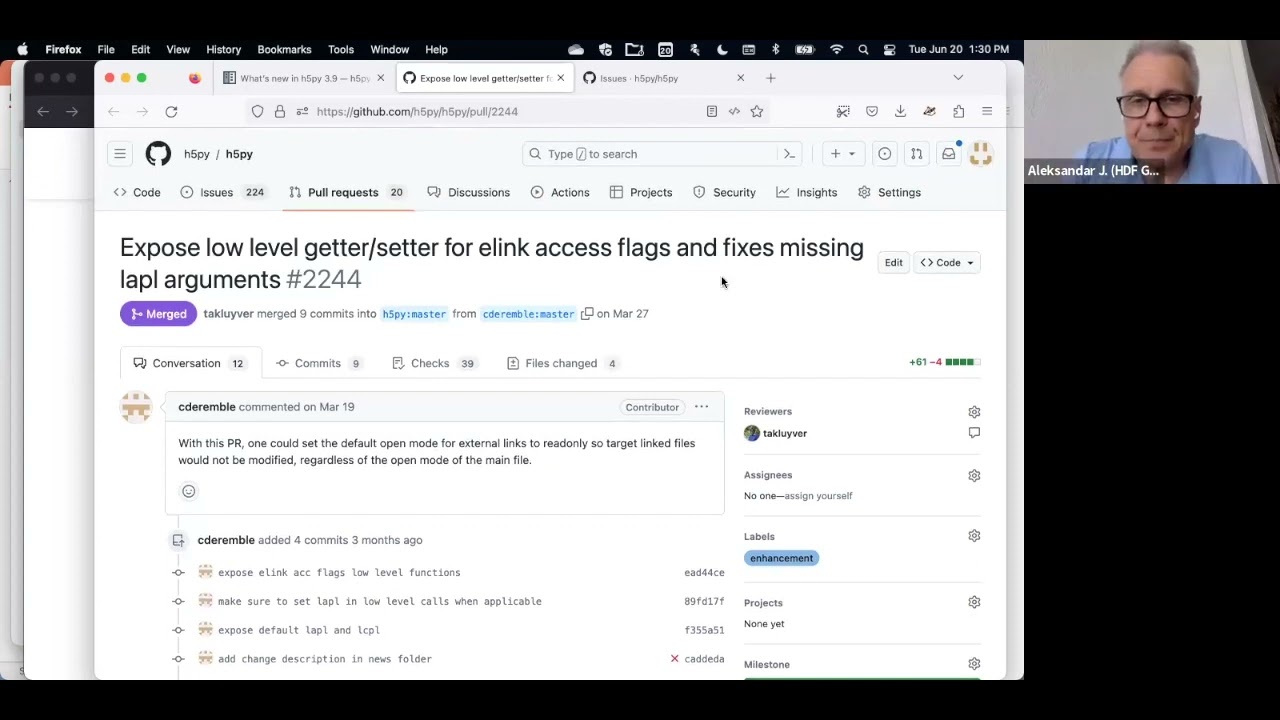Edit Assignees with the gear icon
The height and width of the screenshot is (720, 1280).
pyautogui.click(x=974, y=476)
